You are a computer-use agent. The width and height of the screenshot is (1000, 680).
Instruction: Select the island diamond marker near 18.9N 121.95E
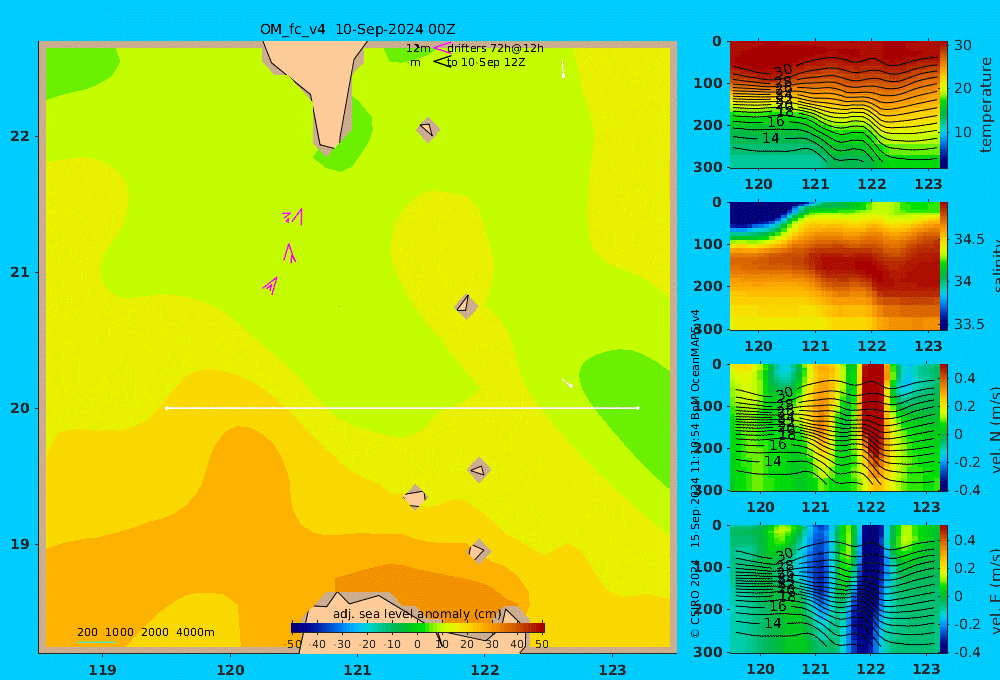pyautogui.click(x=479, y=551)
